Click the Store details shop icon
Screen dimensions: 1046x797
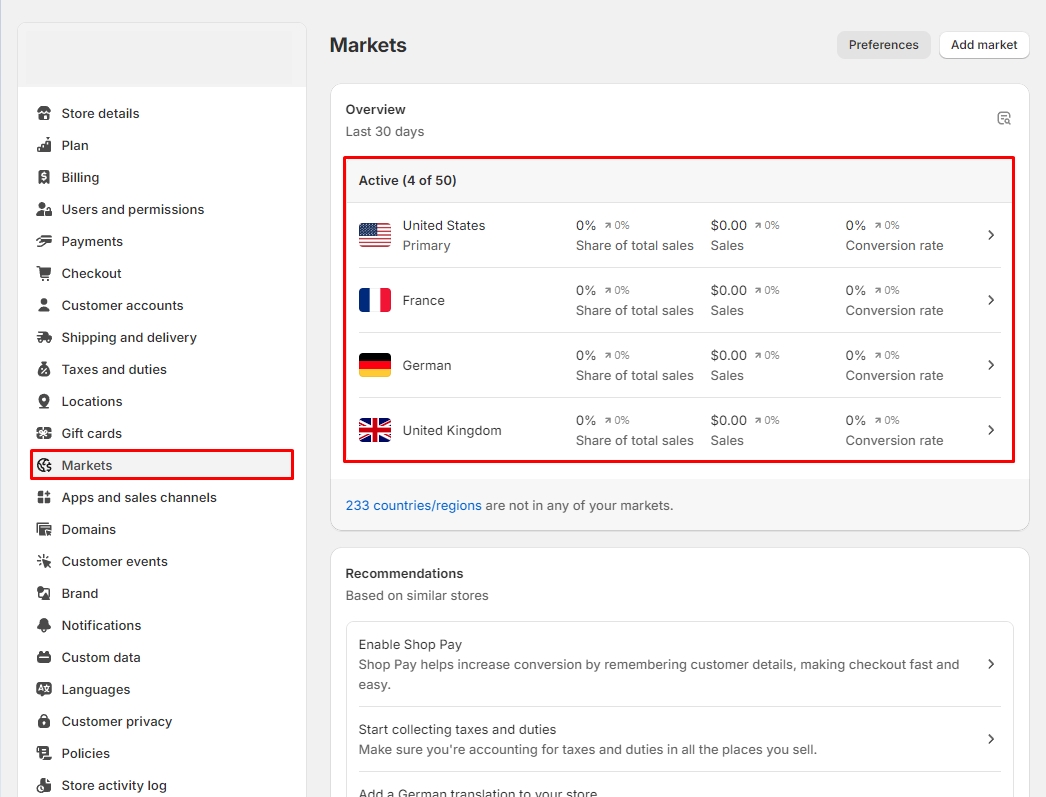tap(44, 113)
